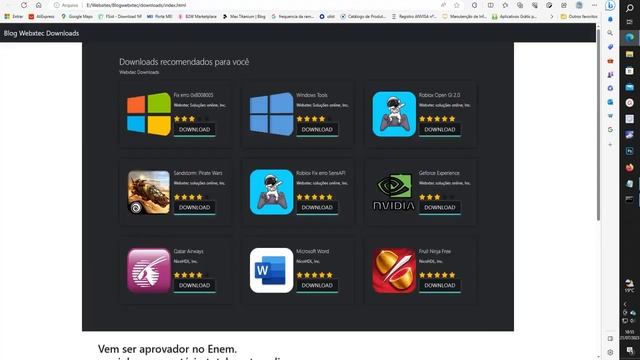Screen dimensions: 640x360
Task: Click Blog Webxtec Downloads header title
Action: click(41, 33)
